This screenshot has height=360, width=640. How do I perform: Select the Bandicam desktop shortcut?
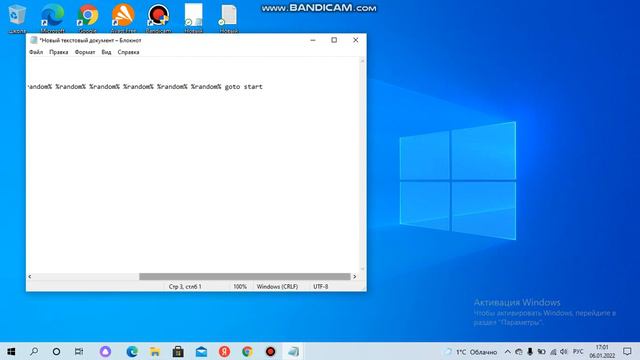158,18
